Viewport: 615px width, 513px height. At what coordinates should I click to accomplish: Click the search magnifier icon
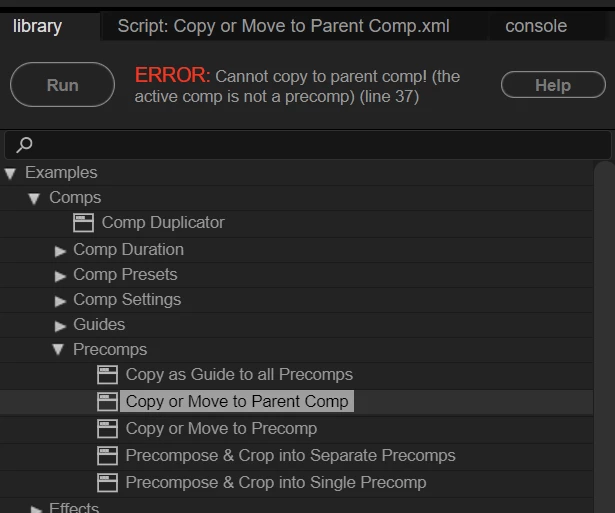pyautogui.click(x=25, y=145)
